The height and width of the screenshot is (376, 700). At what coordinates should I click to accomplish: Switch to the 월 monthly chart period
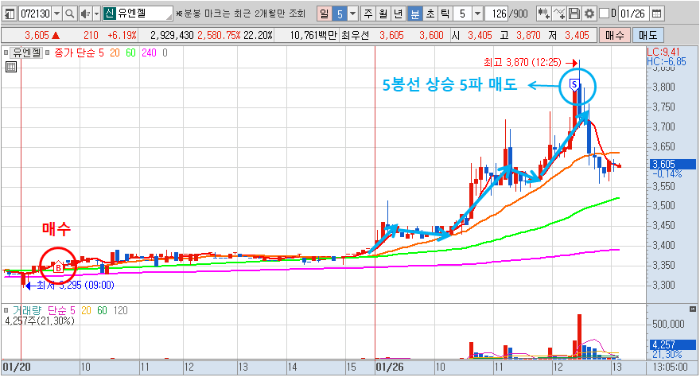coord(383,14)
